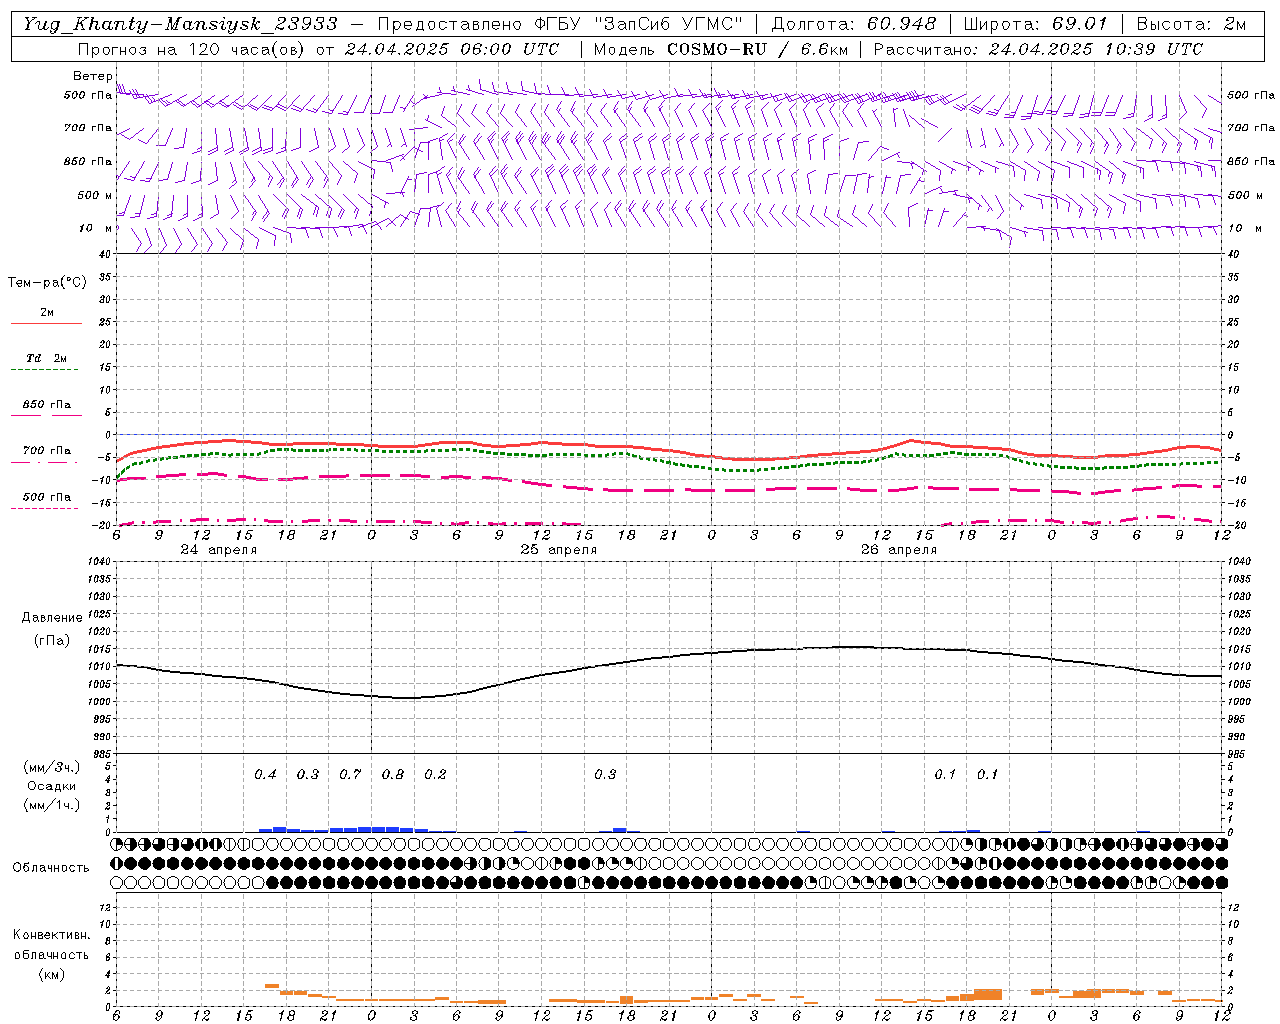Click the 24 апреля date label
This screenshot has height=1024, width=1280.
(219, 550)
